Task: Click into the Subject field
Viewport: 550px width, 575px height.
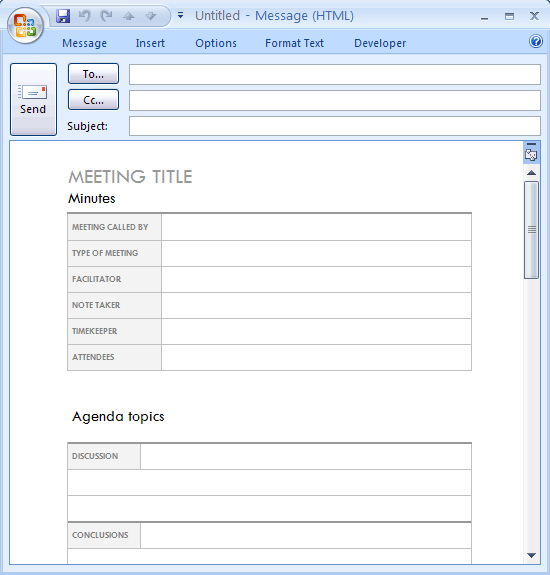Action: pos(335,126)
